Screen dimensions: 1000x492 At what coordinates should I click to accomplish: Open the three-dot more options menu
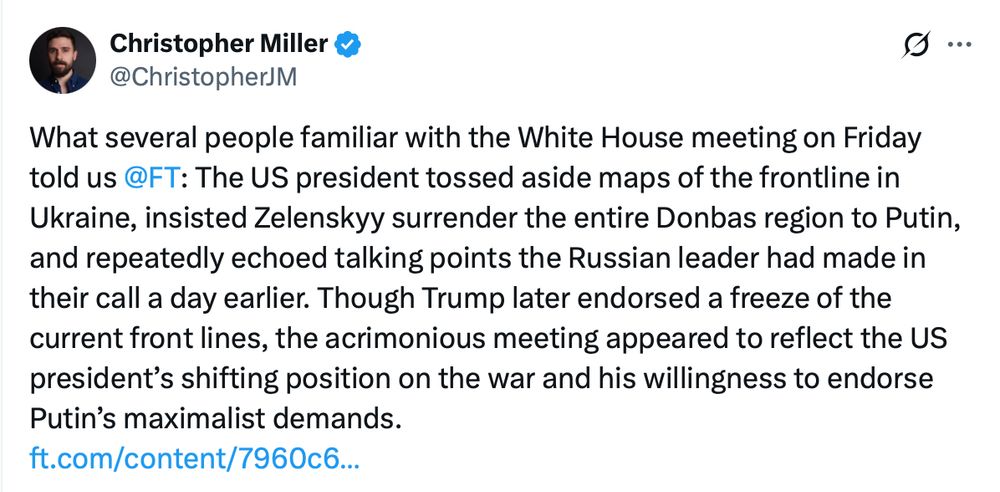click(x=958, y=45)
